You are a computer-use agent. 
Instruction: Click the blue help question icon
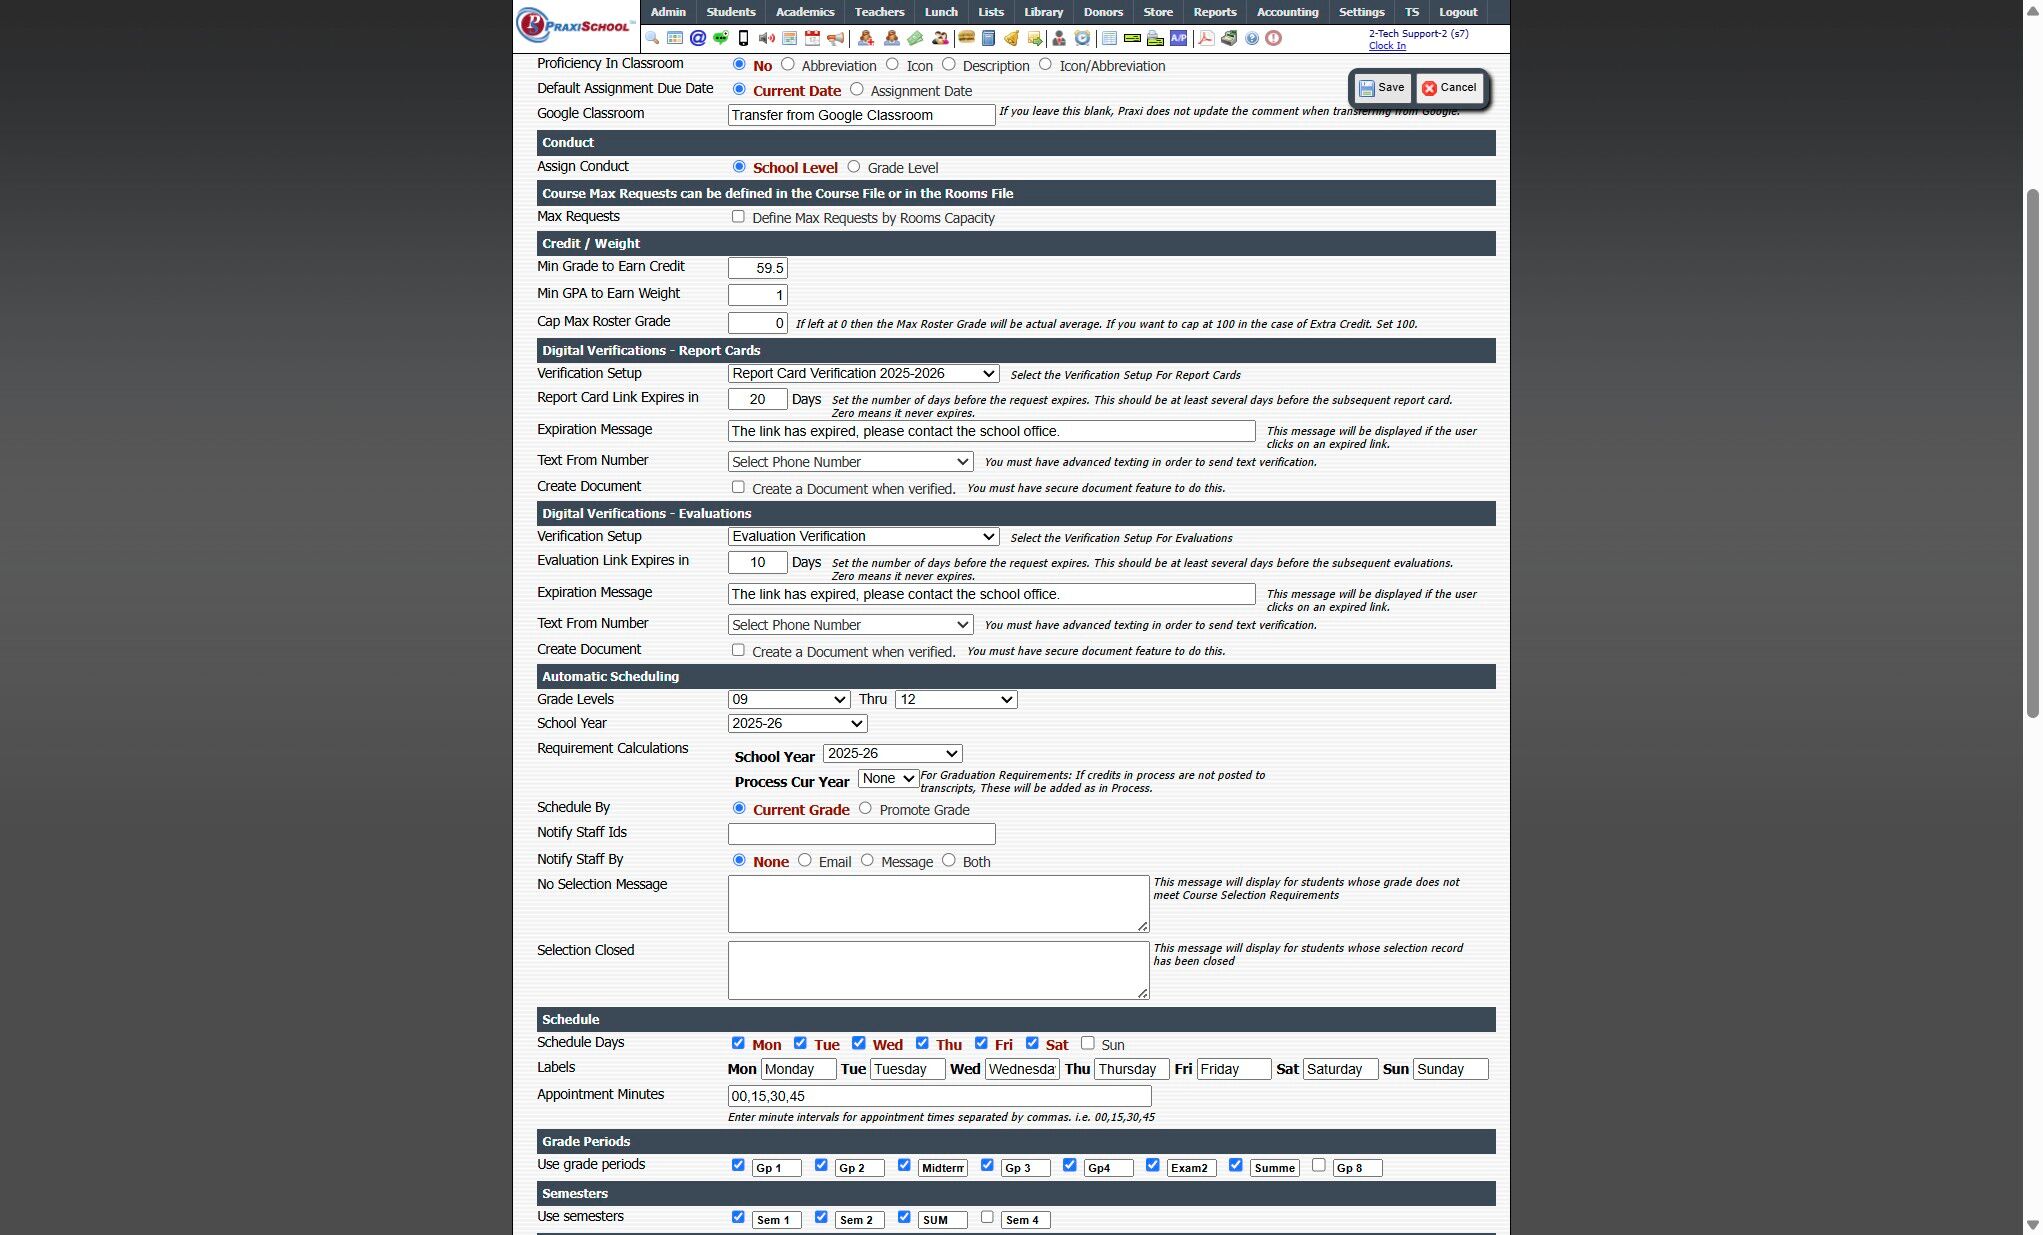click(1252, 38)
